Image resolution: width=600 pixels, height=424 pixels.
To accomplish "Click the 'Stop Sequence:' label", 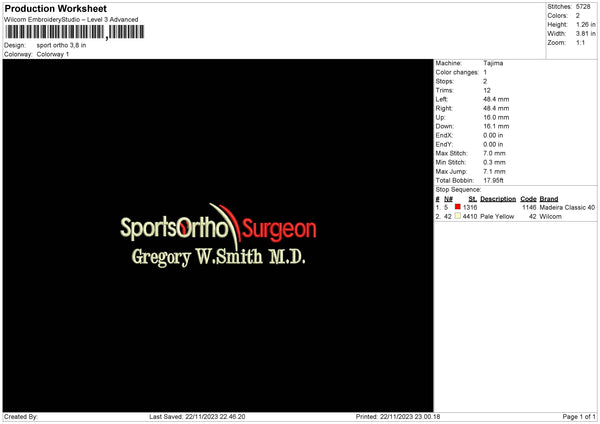I will (x=458, y=190).
